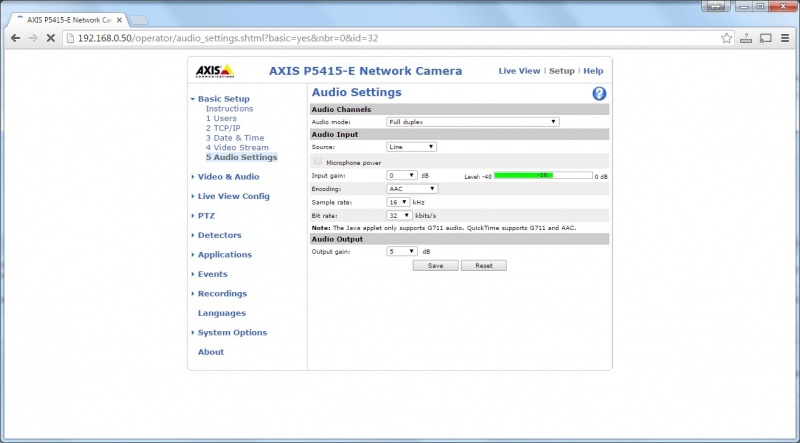Viewport: 800px width, 443px height.
Task: Save the audio settings
Action: (435, 265)
